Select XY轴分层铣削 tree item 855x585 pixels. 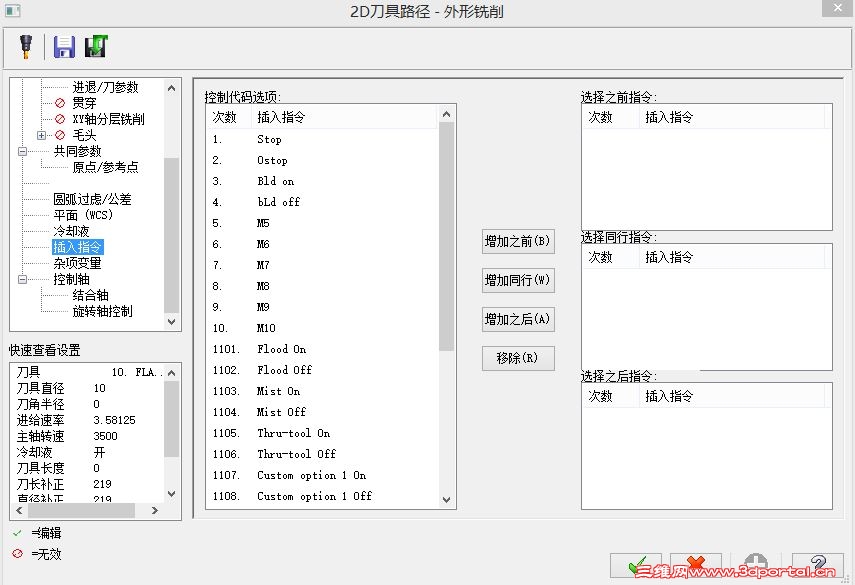[x=109, y=119]
